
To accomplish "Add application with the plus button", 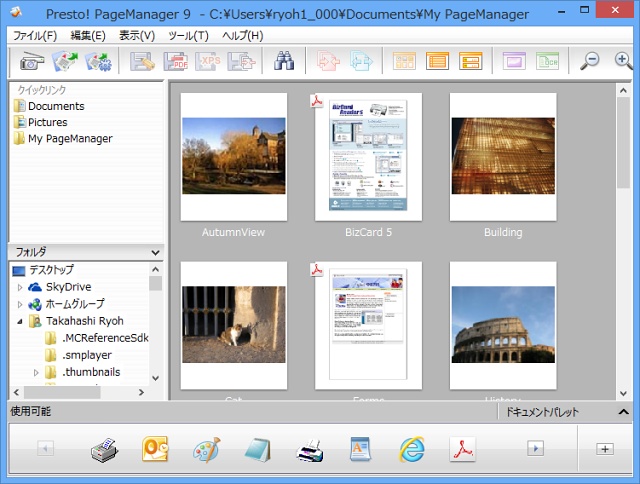I will pos(605,449).
